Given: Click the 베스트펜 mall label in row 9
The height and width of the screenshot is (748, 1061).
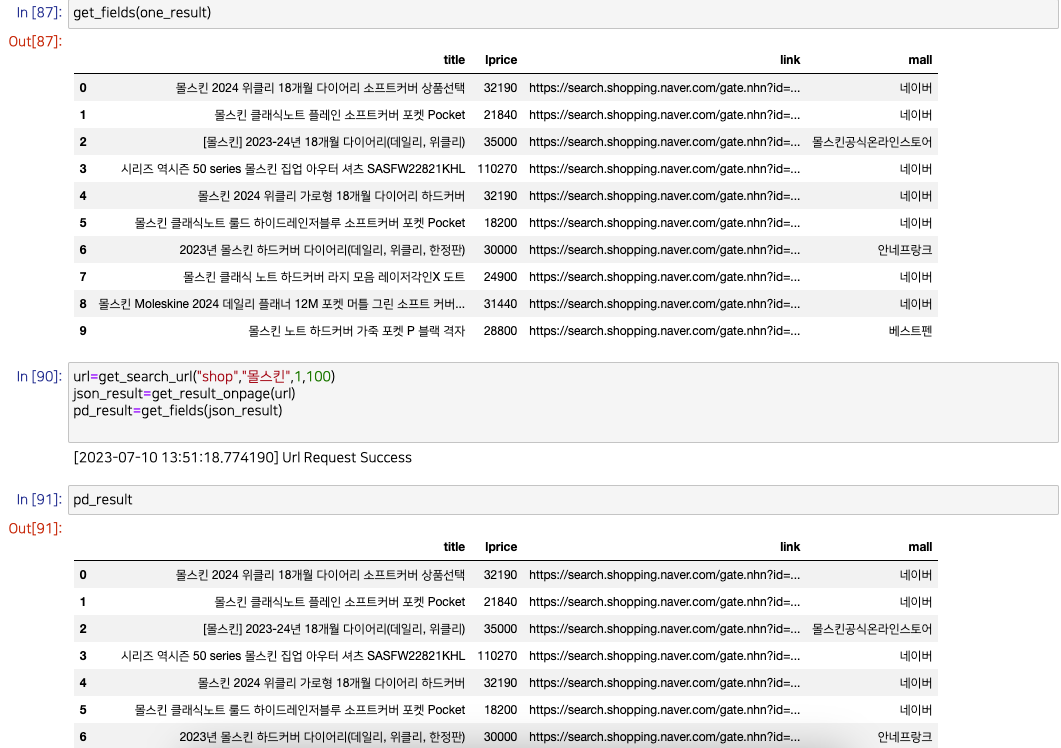Looking at the screenshot, I should tap(910, 330).
